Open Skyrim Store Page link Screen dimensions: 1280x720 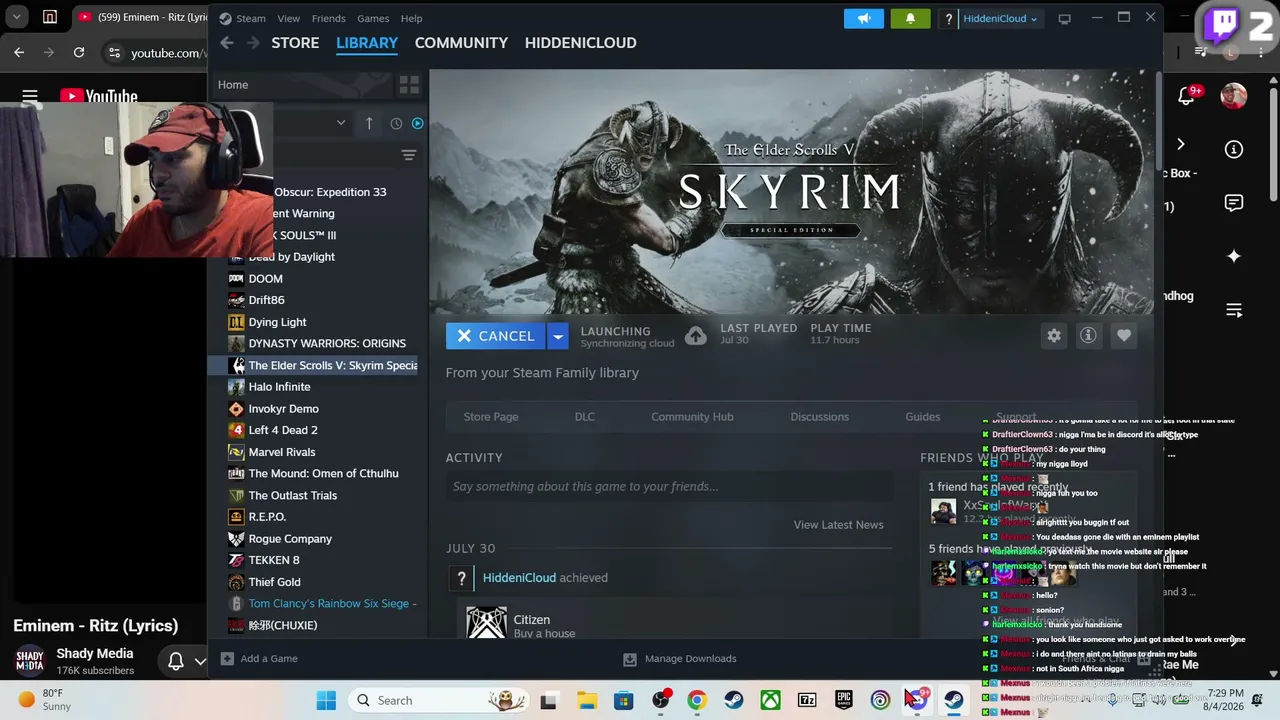pyautogui.click(x=491, y=417)
